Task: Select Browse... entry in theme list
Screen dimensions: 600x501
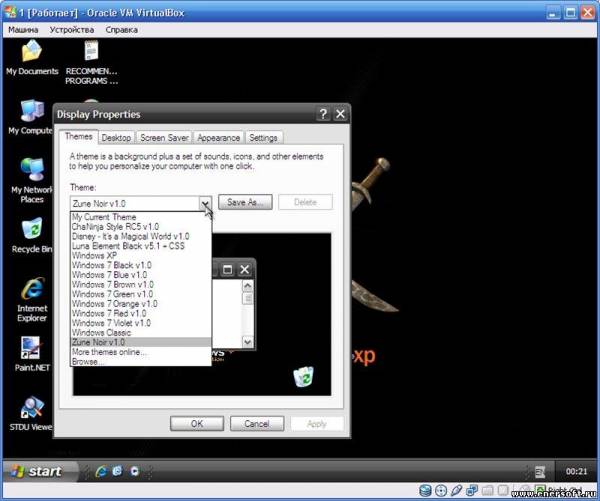Action: coord(141,361)
